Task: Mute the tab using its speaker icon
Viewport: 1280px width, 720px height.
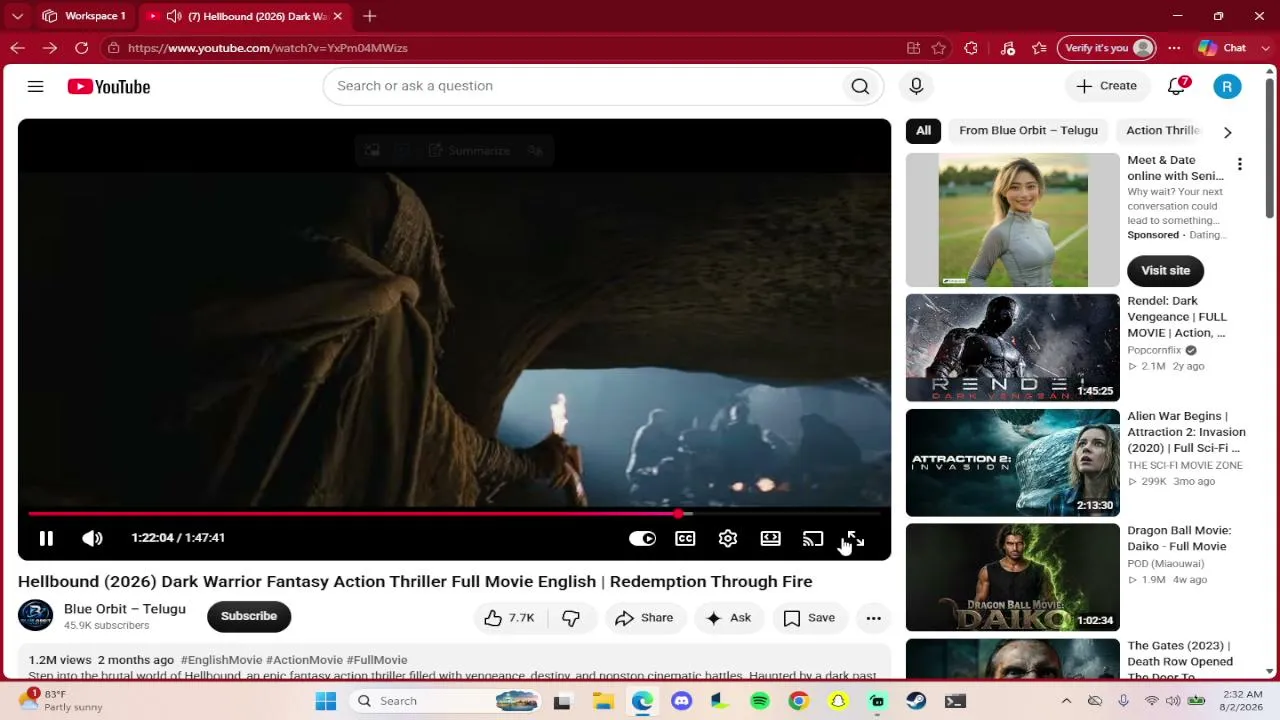Action: pyautogui.click(x=174, y=16)
